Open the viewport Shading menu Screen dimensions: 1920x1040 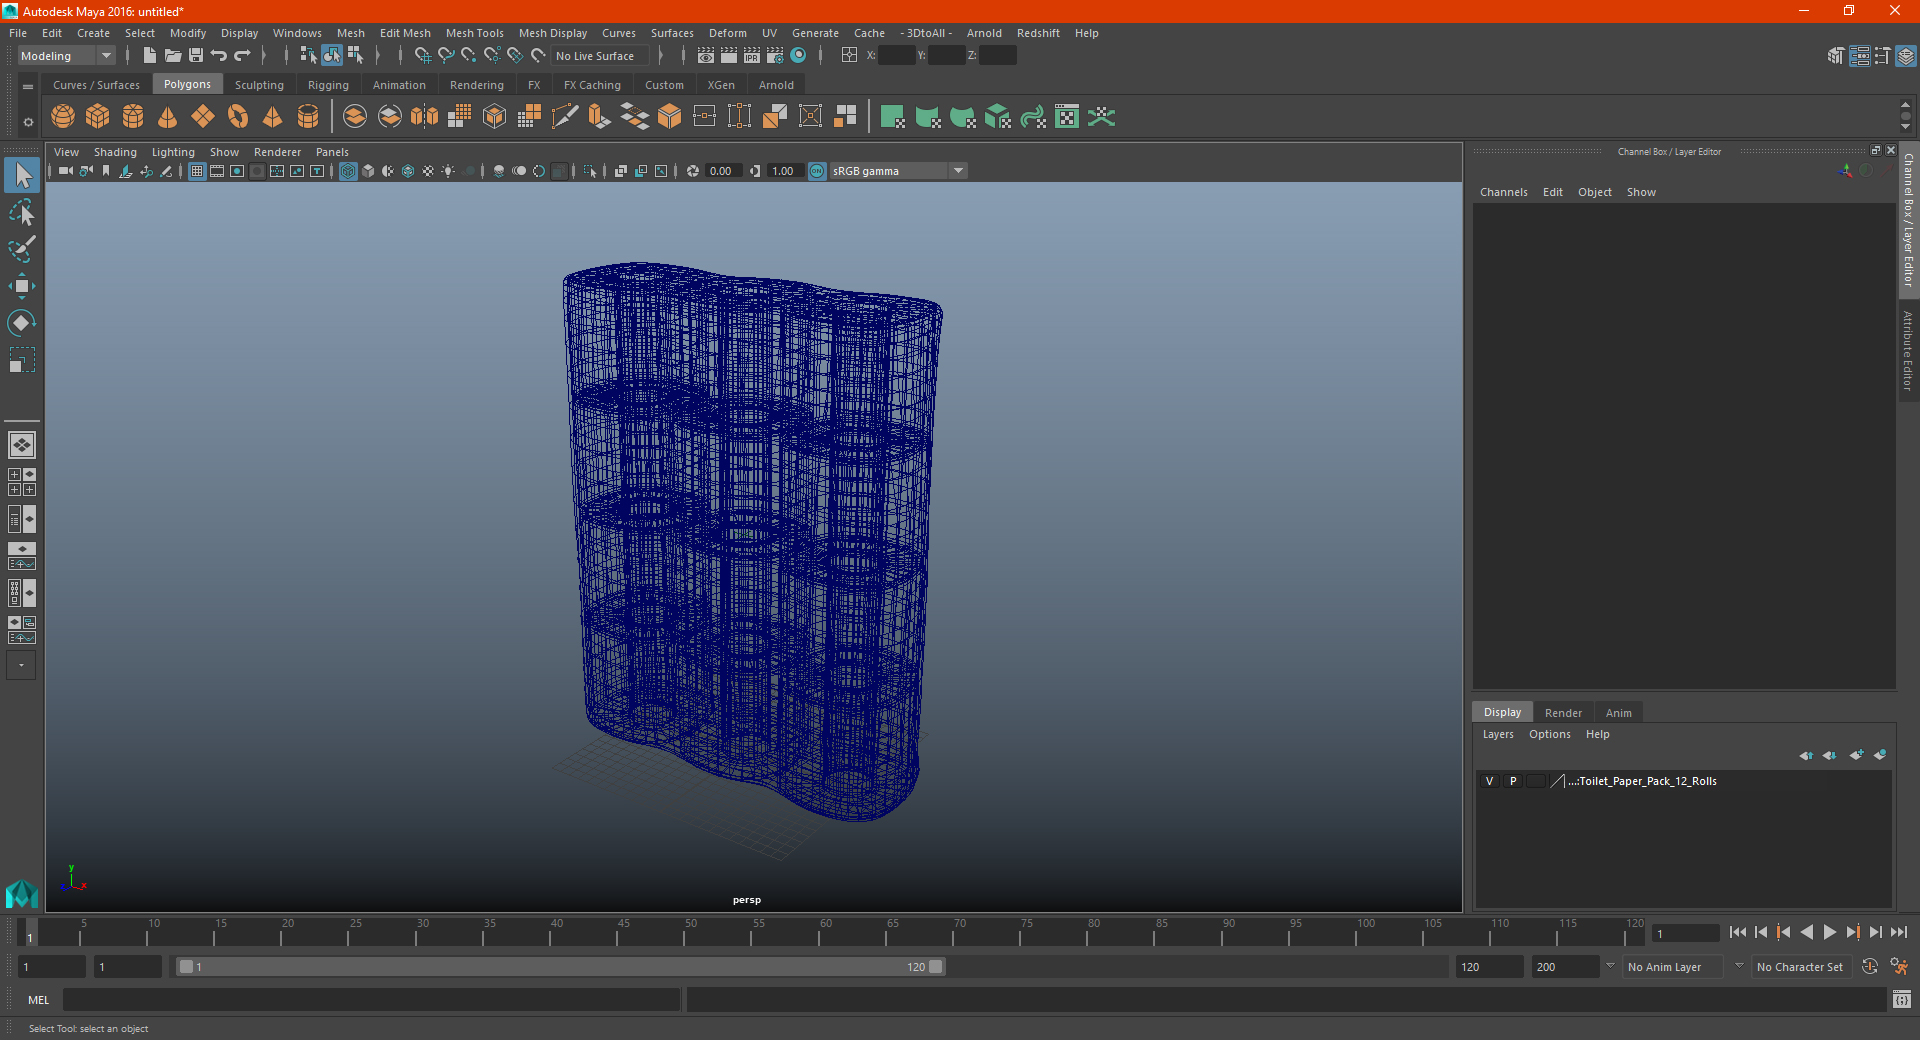click(115, 152)
